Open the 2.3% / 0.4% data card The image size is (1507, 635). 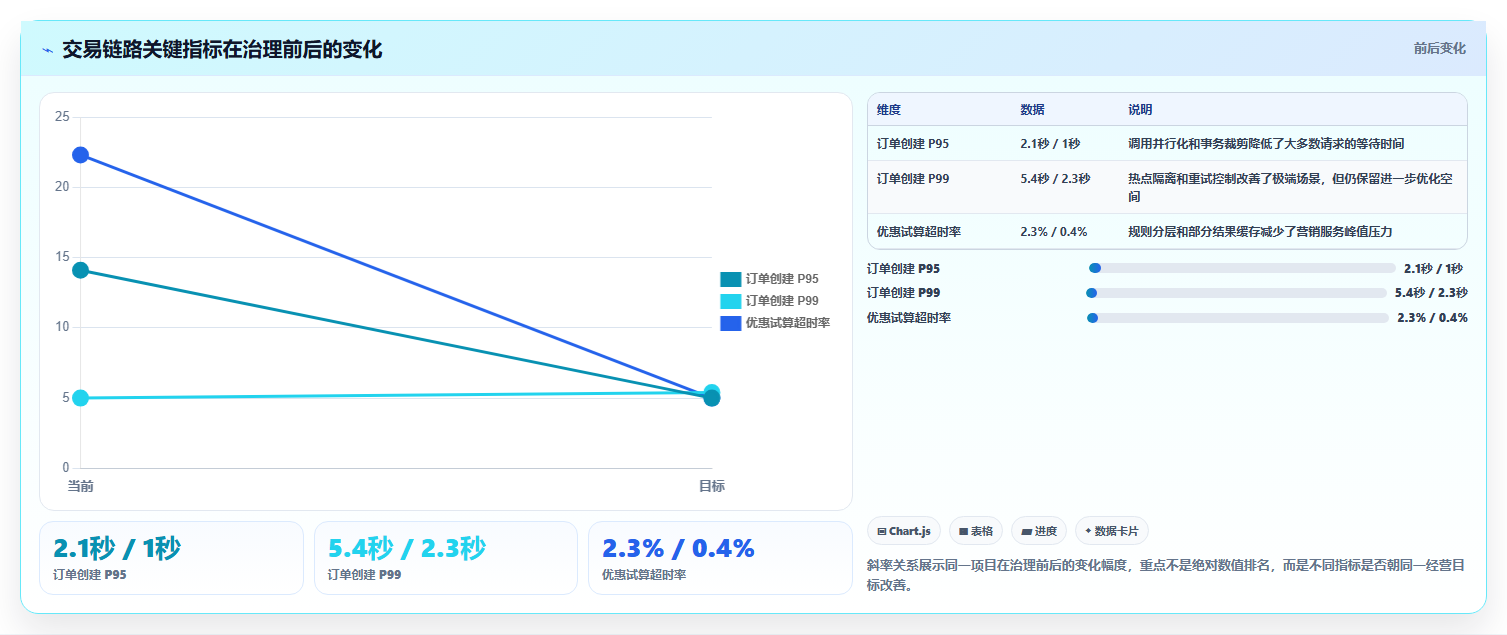point(720,558)
